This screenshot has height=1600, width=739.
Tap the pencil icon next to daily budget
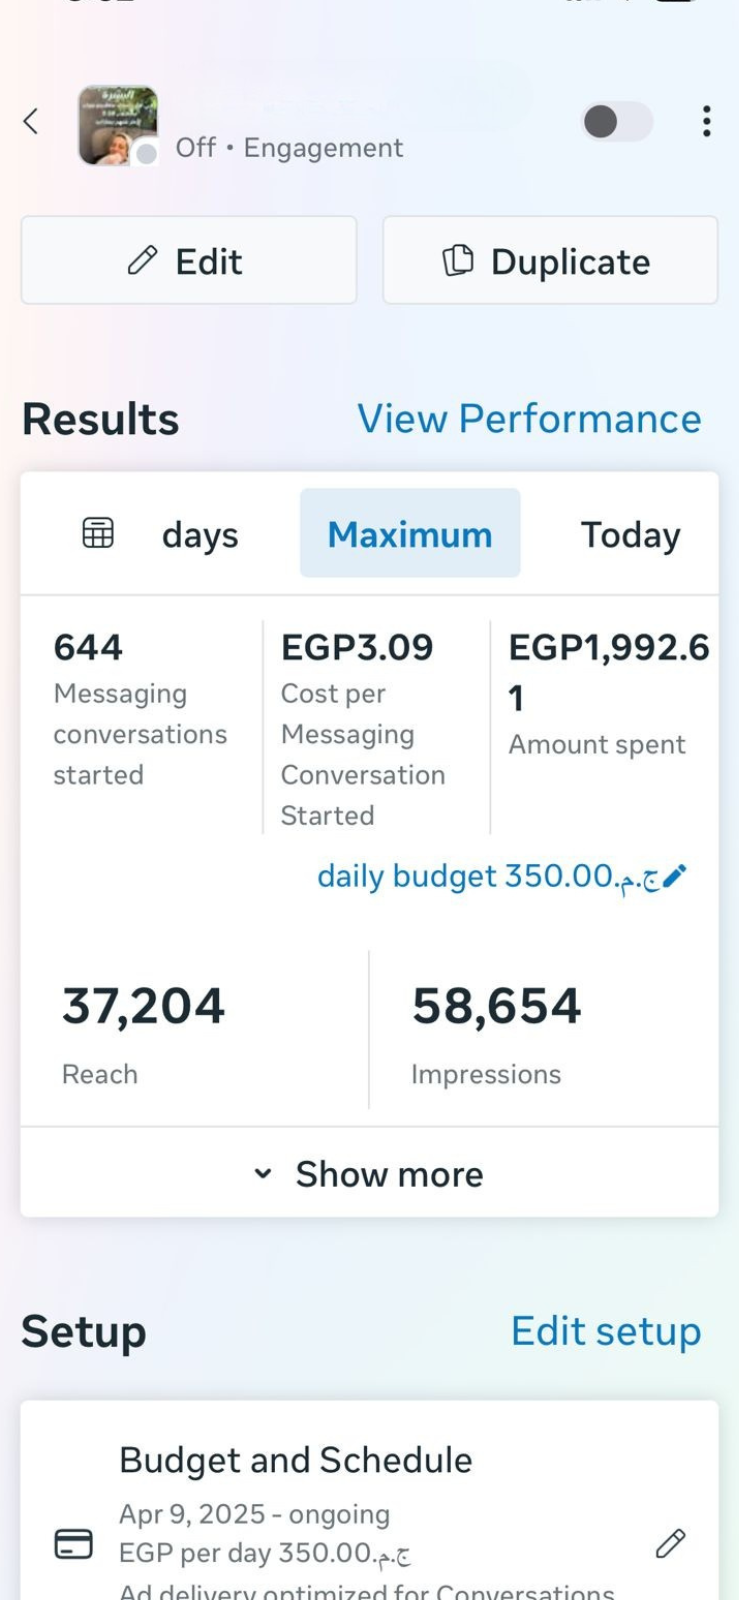pos(675,876)
